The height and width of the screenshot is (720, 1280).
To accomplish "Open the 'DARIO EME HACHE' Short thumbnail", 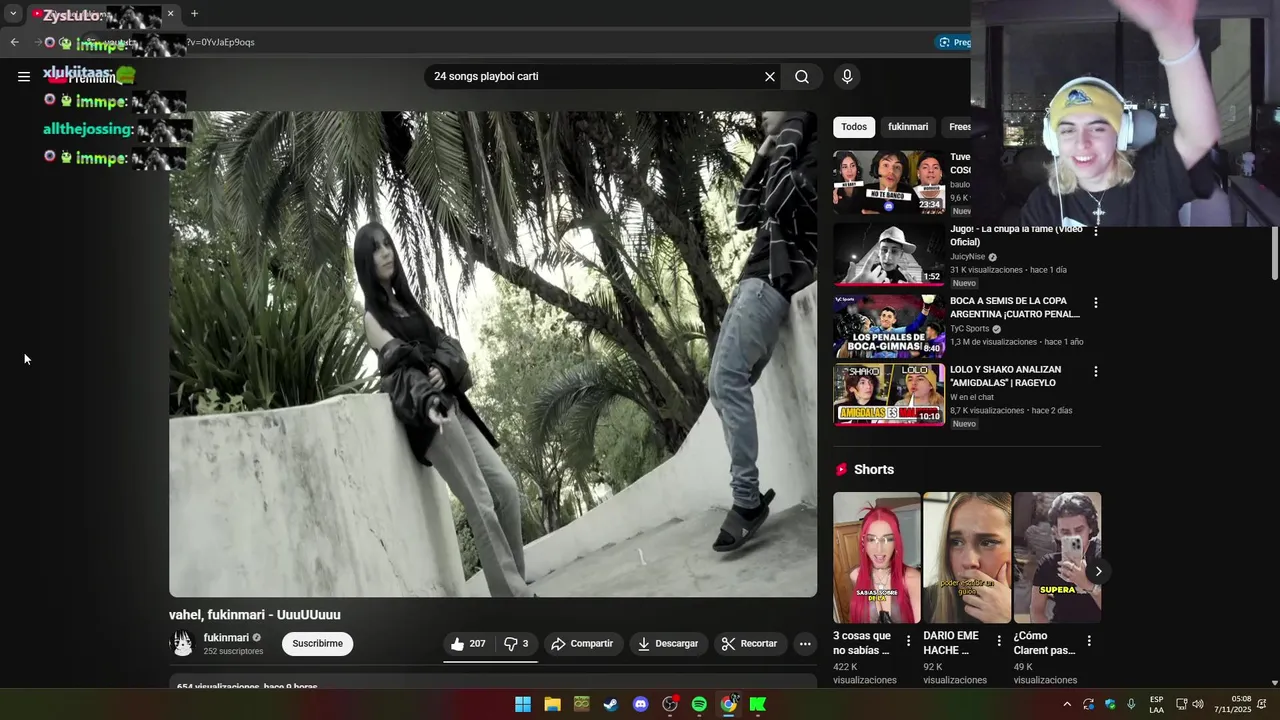I will [x=967, y=558].
